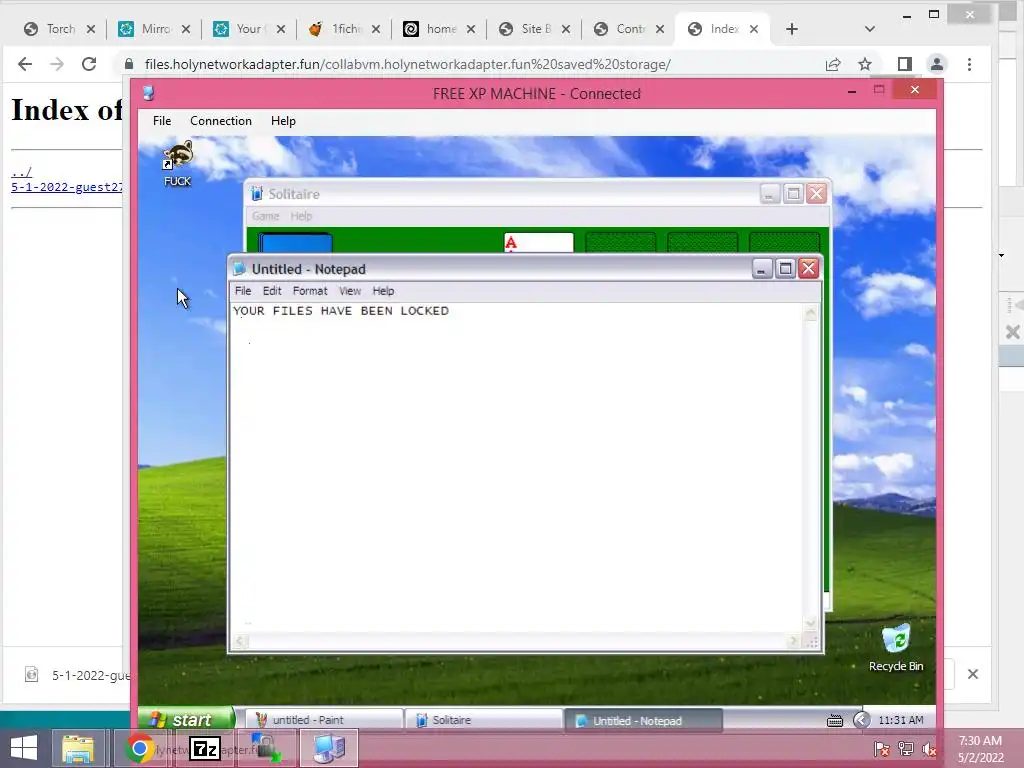The image size is (1024, 768).
Task: Click the site lock security icon
Action: click(129, 64)
